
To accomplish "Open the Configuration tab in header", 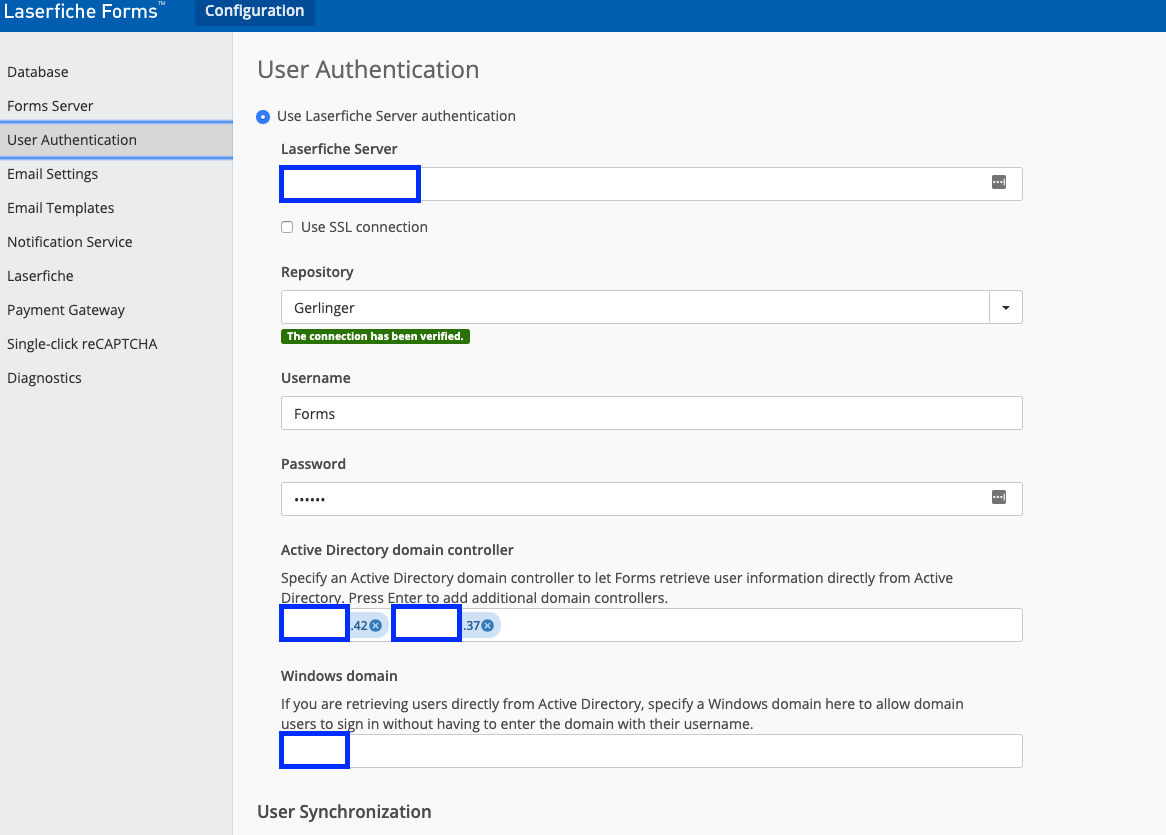I will [254, 12].
